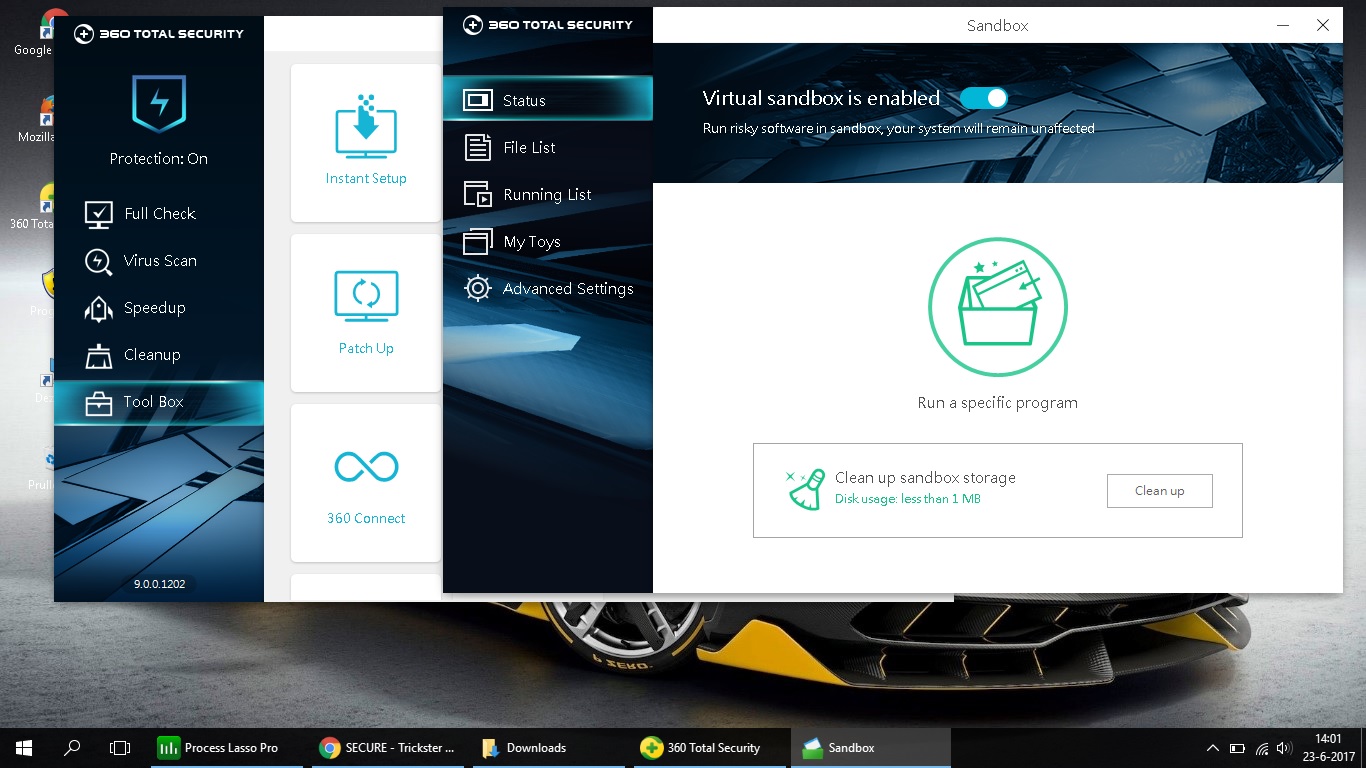1366x768 pixels.
Task: Click the Sandbox window title text
Action: coord(997,25)
